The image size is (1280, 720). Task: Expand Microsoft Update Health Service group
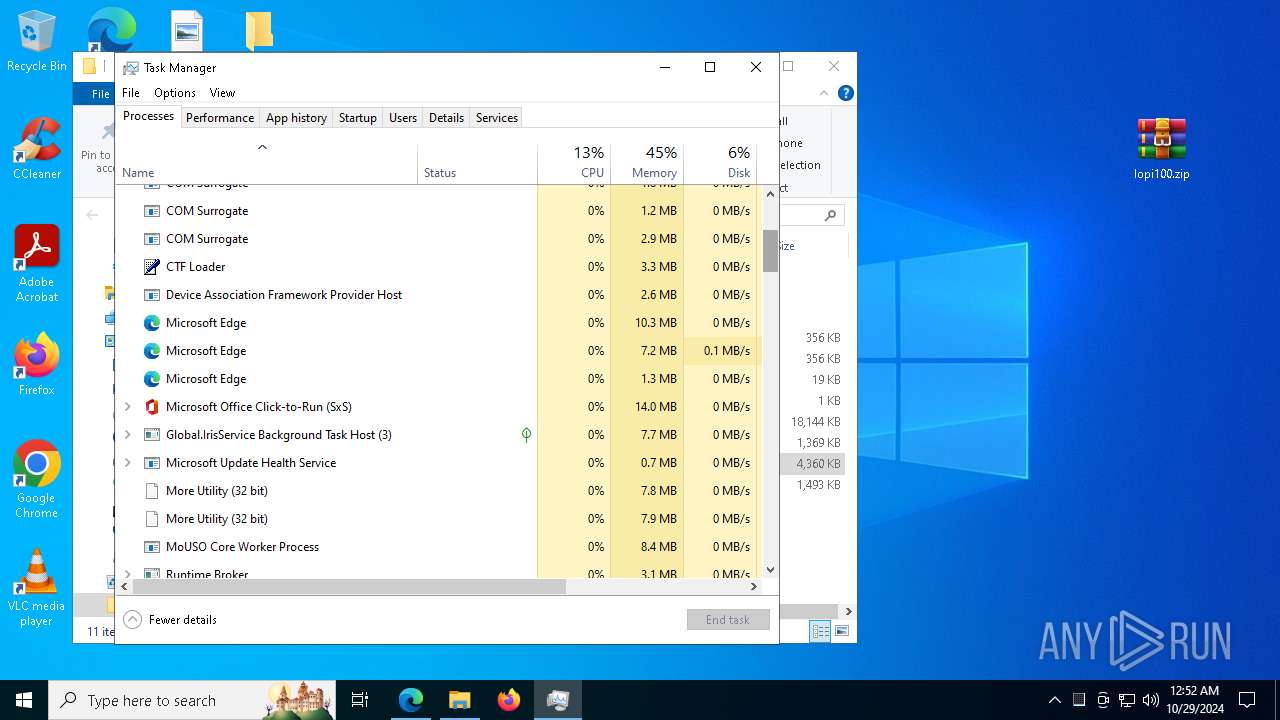click(127, 463)
